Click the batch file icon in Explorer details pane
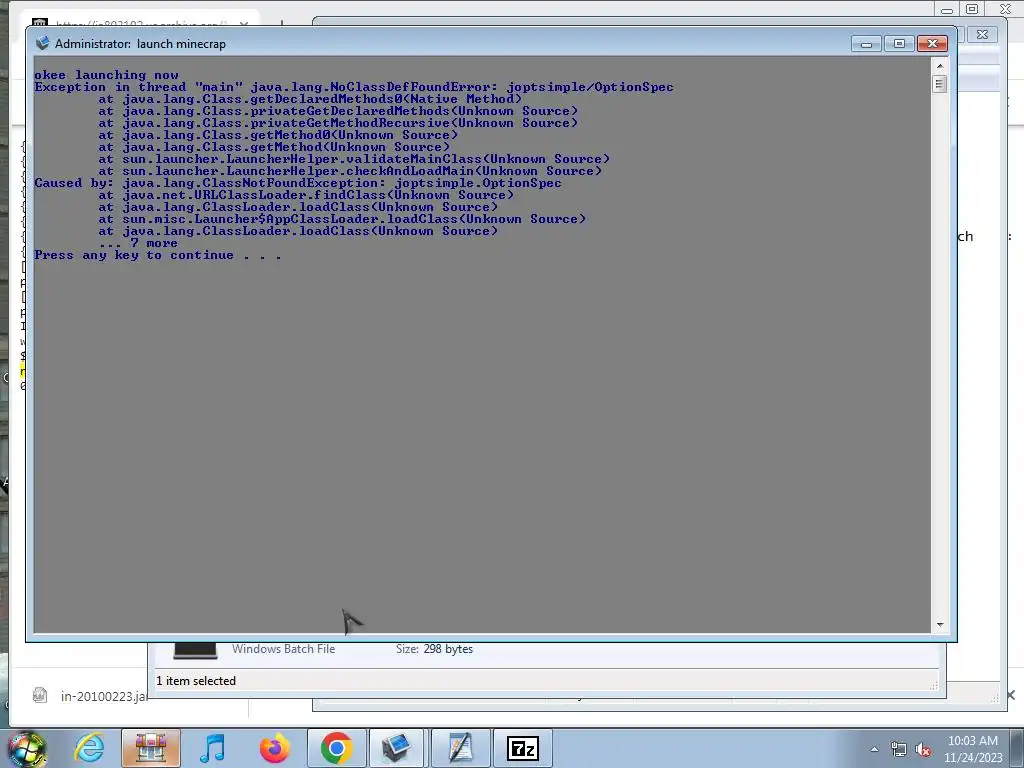The width and height of the screenshot is (1024, 768). [195, 651]
